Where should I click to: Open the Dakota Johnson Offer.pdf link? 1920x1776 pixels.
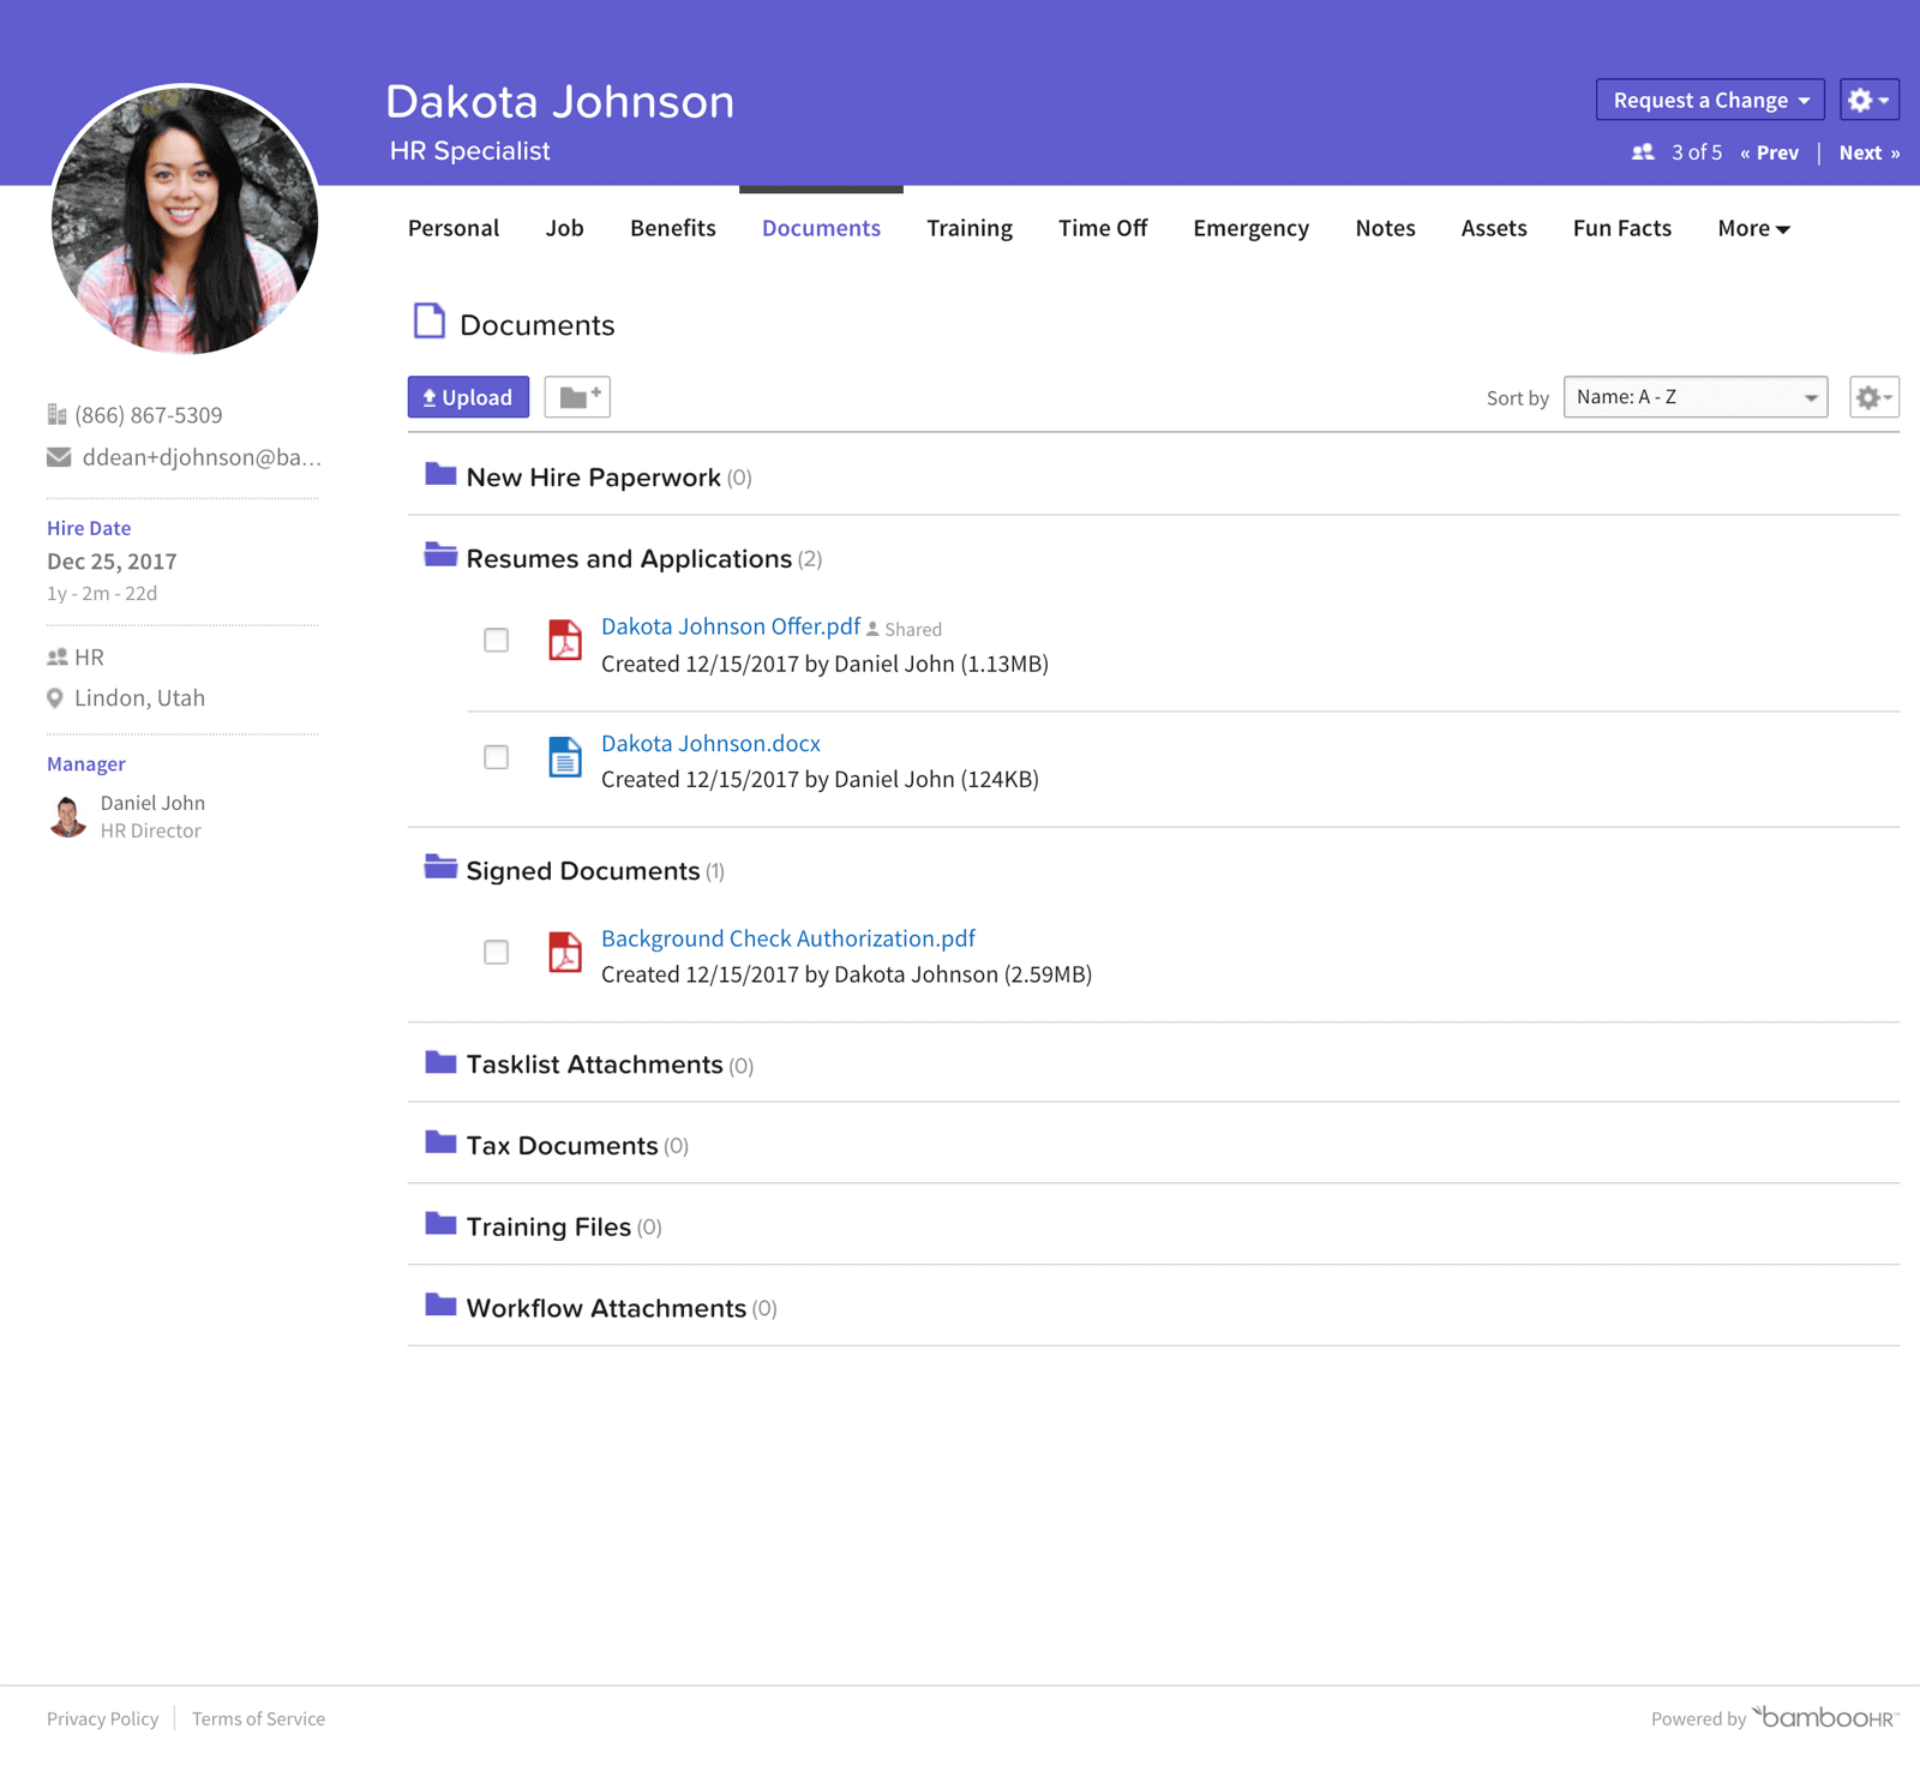730,626
